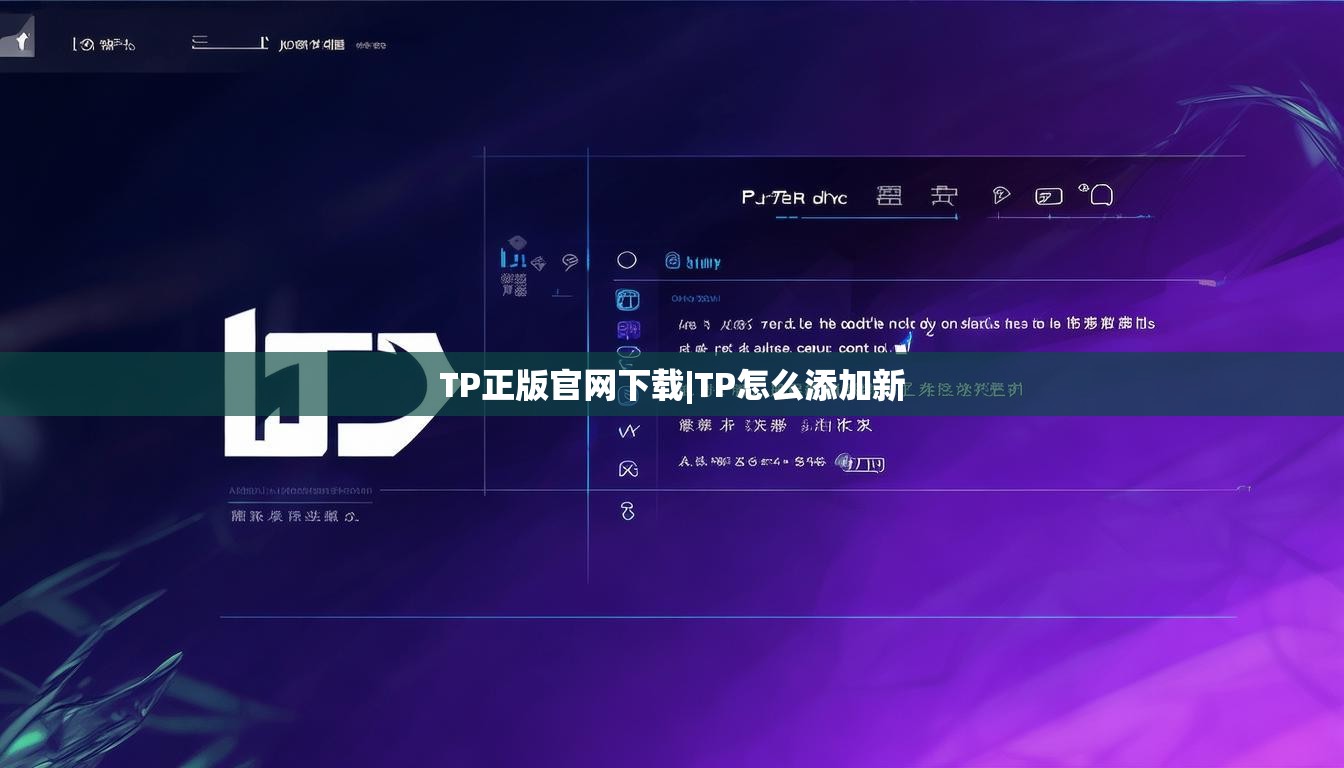Open the grid dropdown beside the PuTeR dhc header
1344x768 pixels.
click(x=890, y=195)
